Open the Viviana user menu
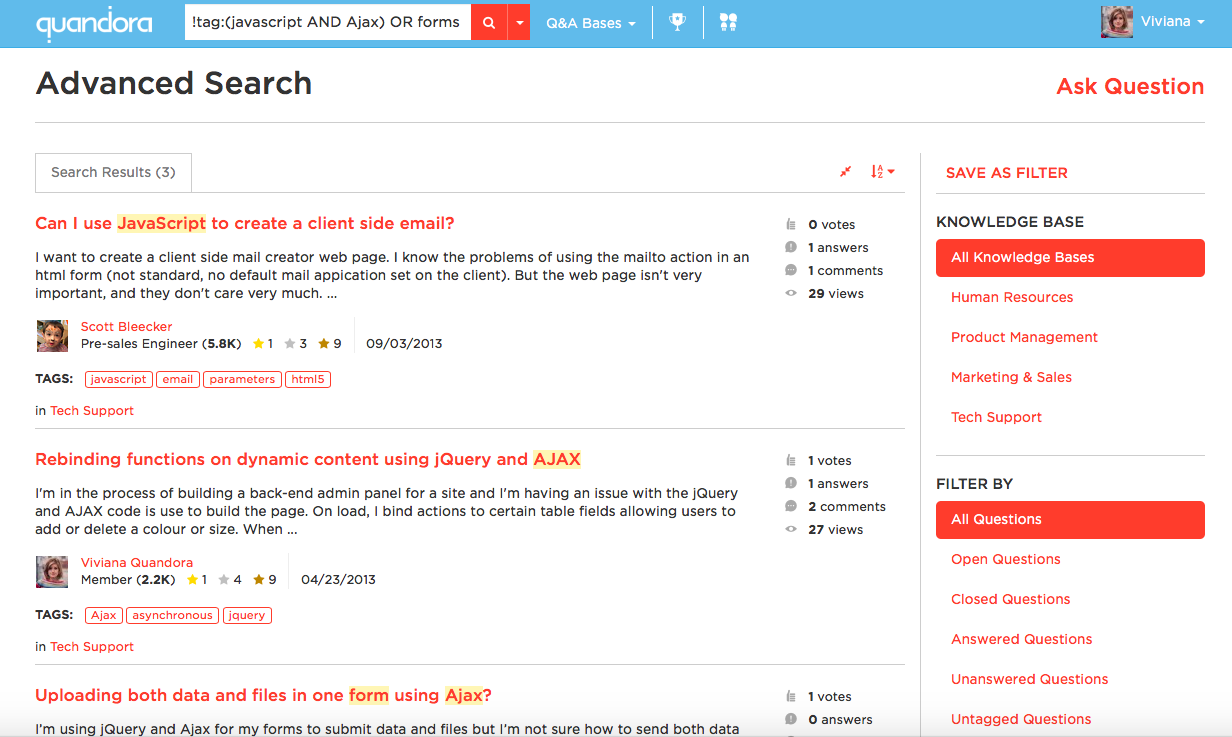 coord(1171,22)
